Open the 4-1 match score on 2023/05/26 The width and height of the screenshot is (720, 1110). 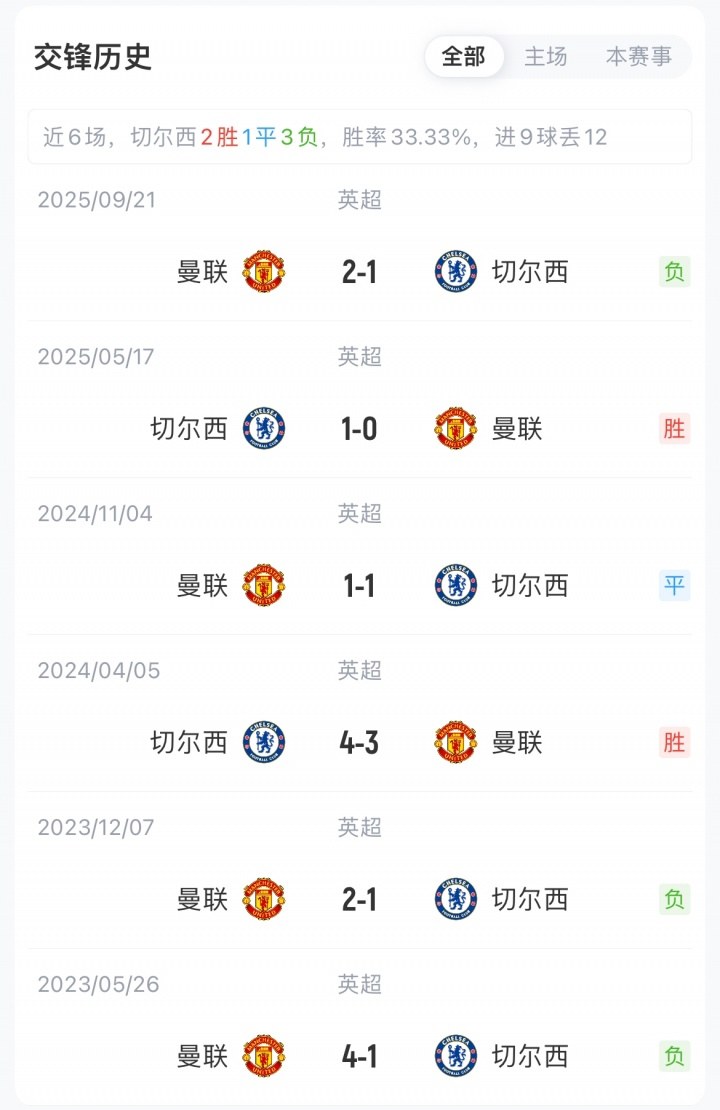pos(359,1056)
